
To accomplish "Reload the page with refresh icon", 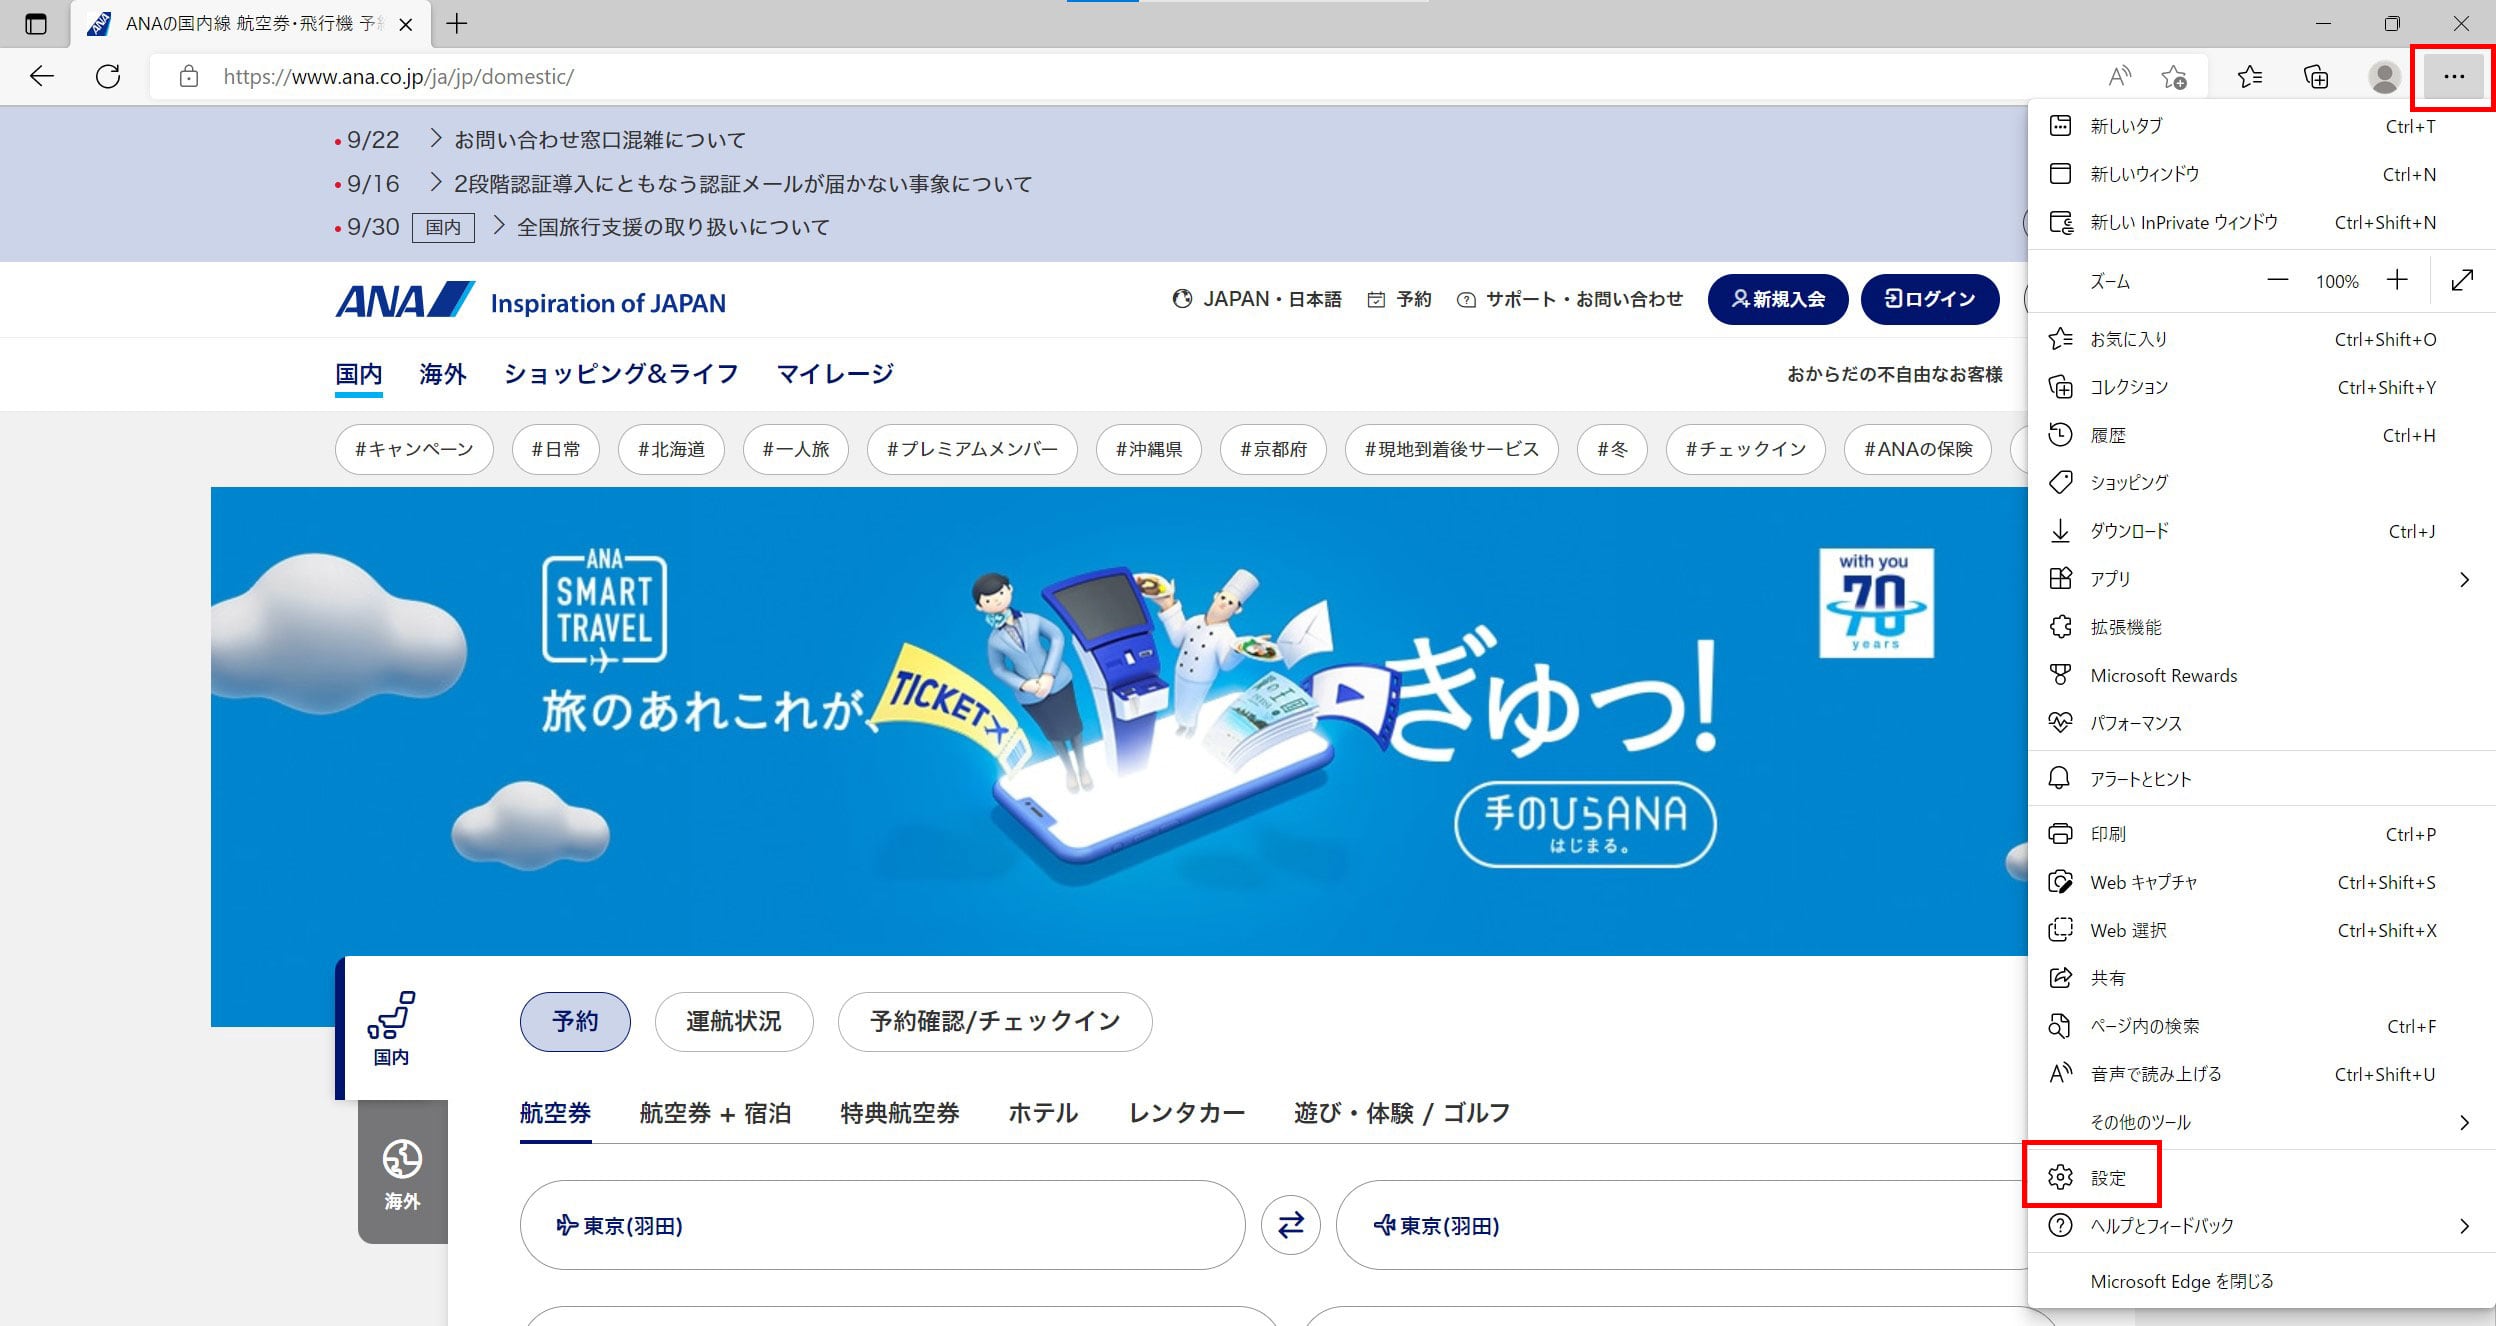I will [108, 76].
